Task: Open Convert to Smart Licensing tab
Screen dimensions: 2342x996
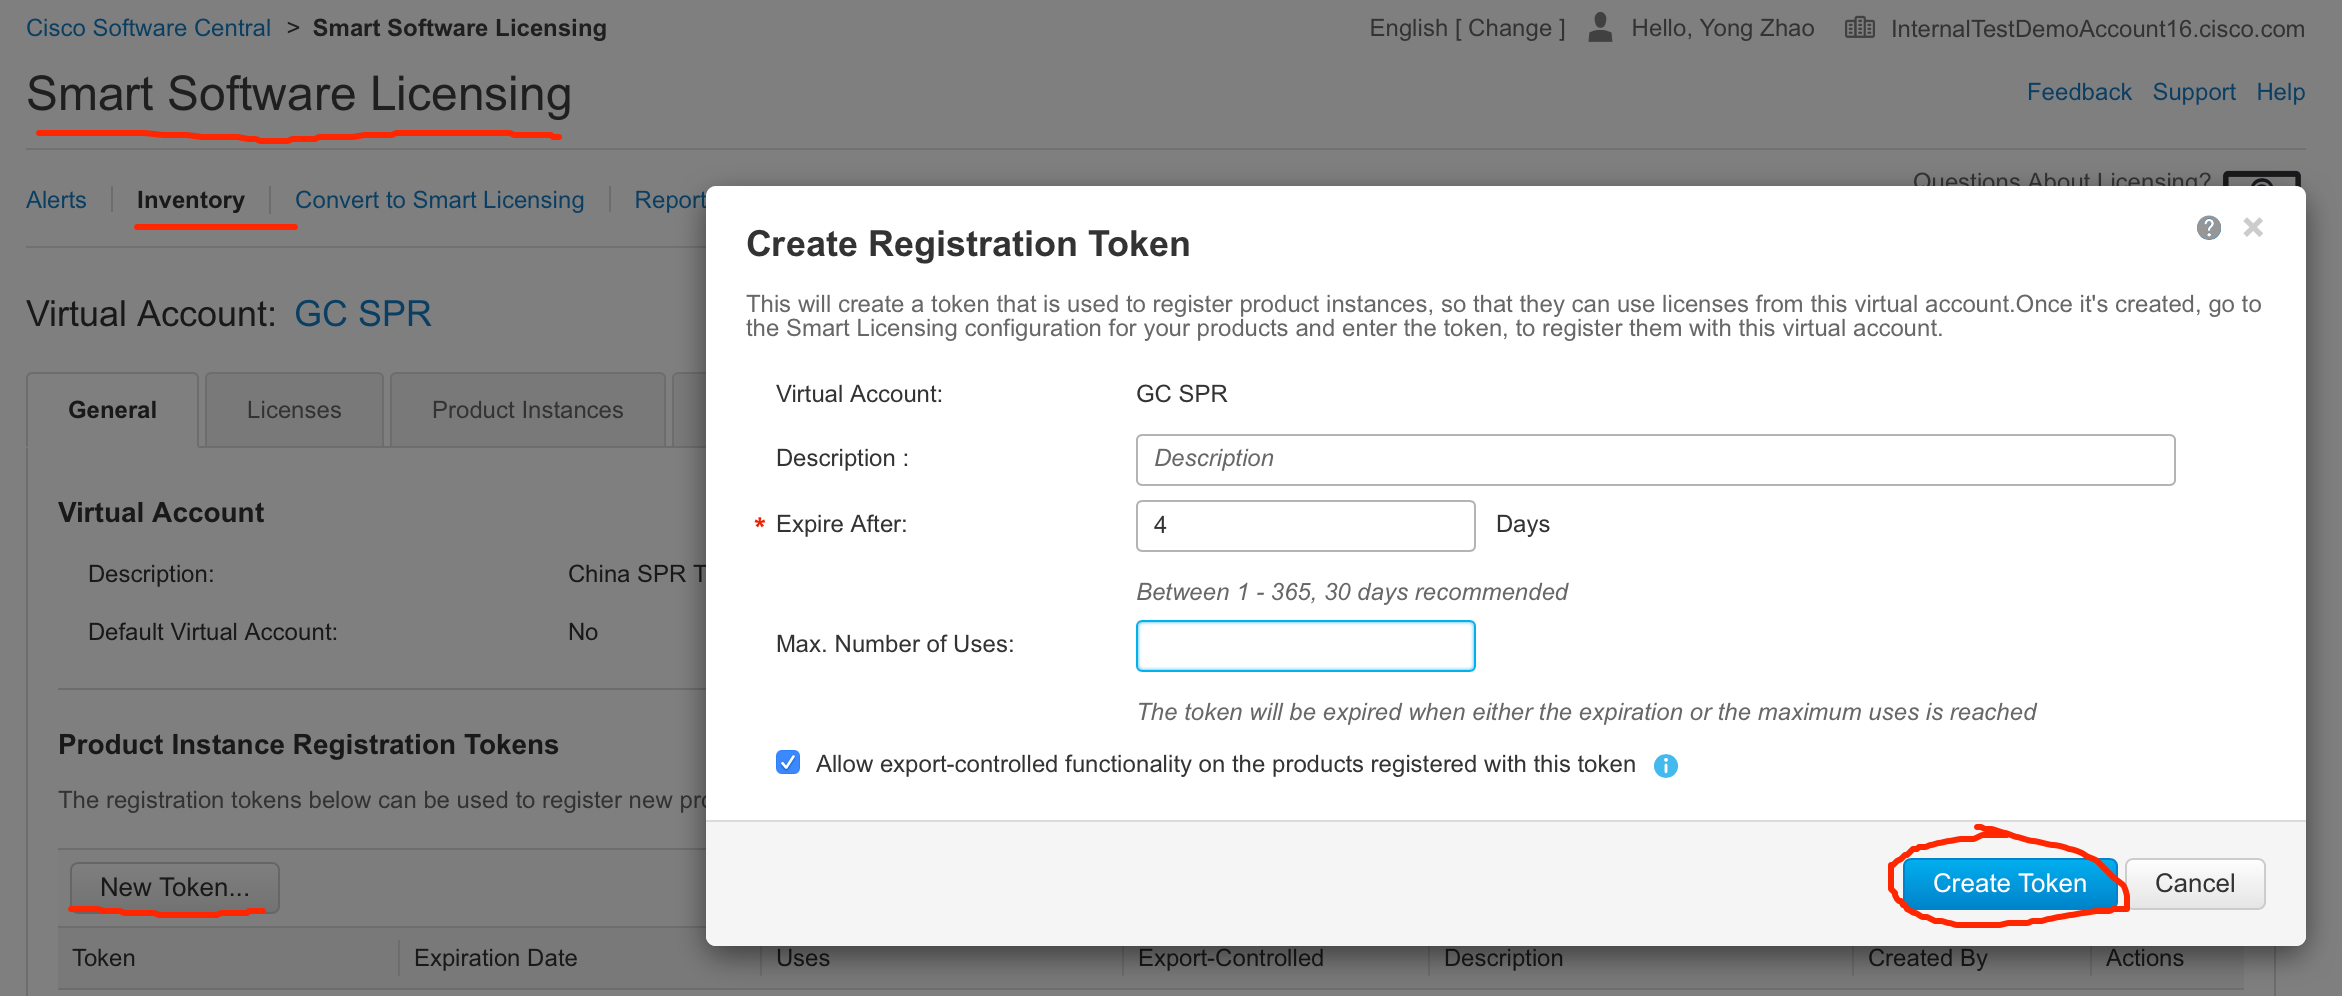Action: tap(439, 200)
